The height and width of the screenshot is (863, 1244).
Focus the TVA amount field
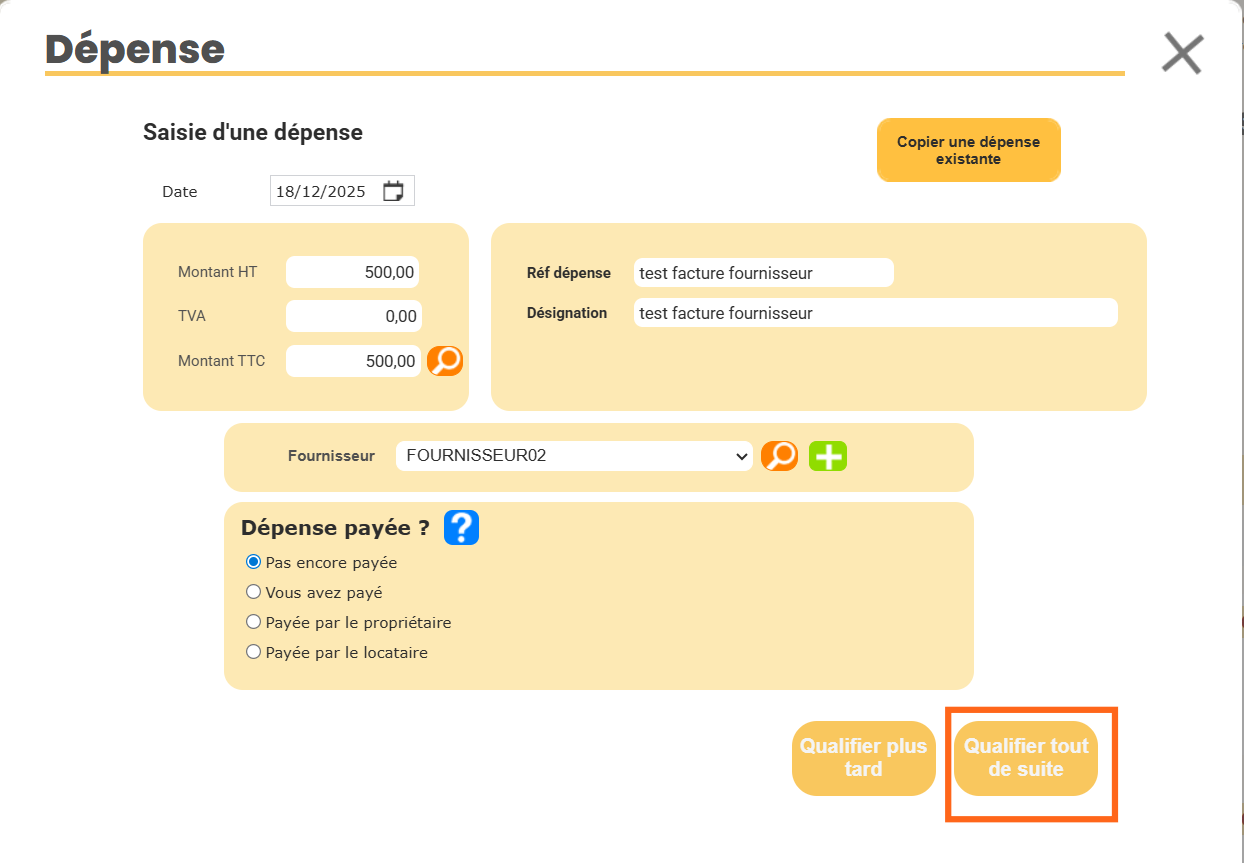352,316
